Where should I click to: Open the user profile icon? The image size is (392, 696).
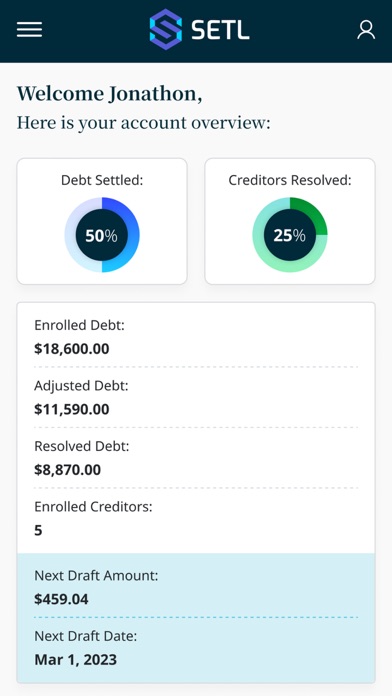pos(366,30)
